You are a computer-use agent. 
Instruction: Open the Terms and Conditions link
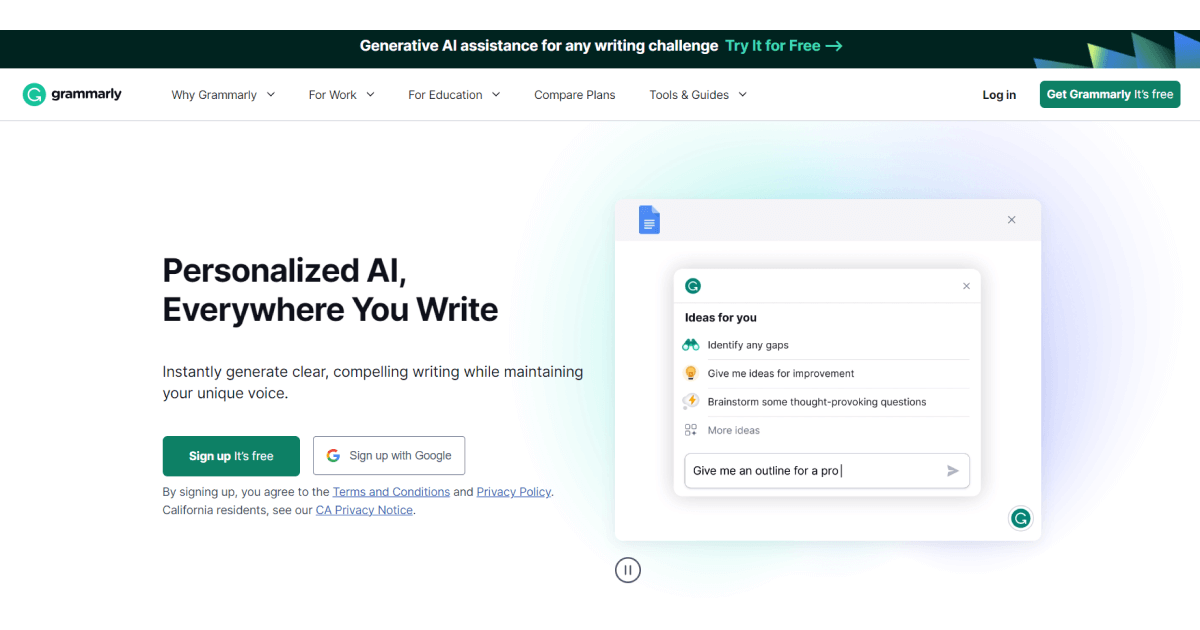click(x=391, y=492)
